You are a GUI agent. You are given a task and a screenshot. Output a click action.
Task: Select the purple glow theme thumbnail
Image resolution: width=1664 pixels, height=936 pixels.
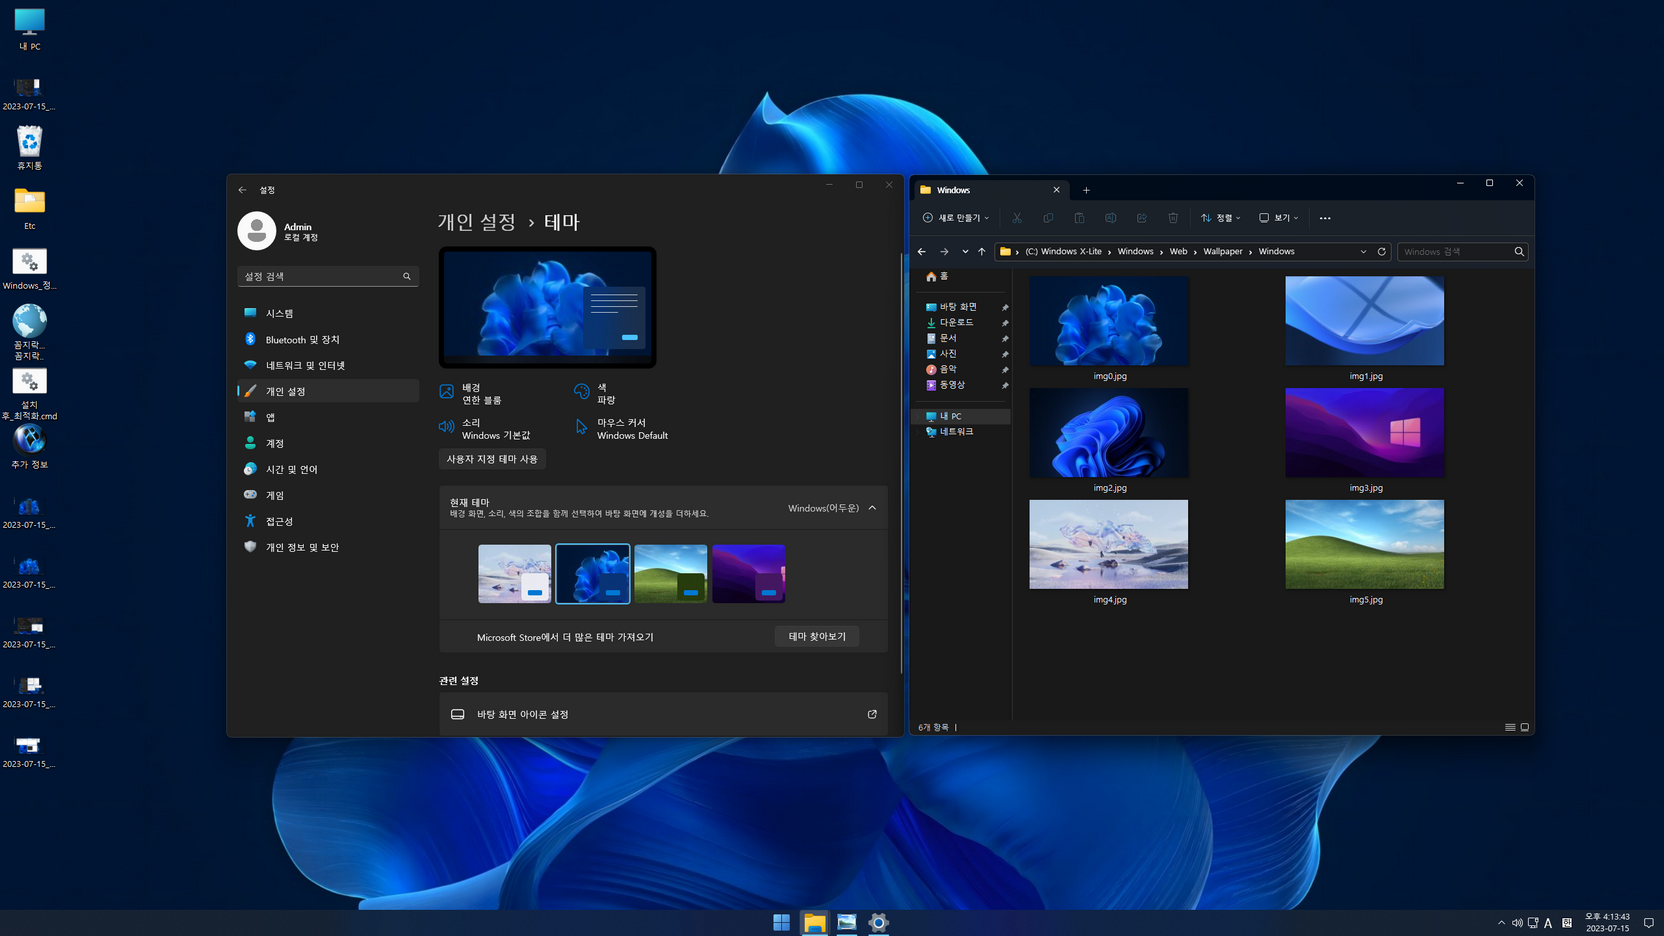pos(749,574)
